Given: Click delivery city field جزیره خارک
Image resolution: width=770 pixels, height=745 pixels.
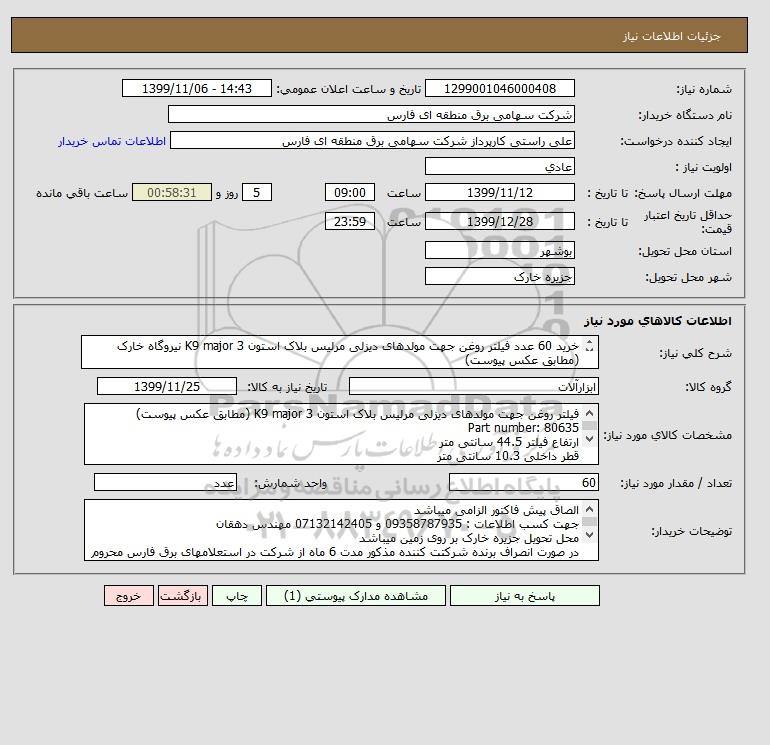Looking at the screenshot, I should tap(499, 276).
